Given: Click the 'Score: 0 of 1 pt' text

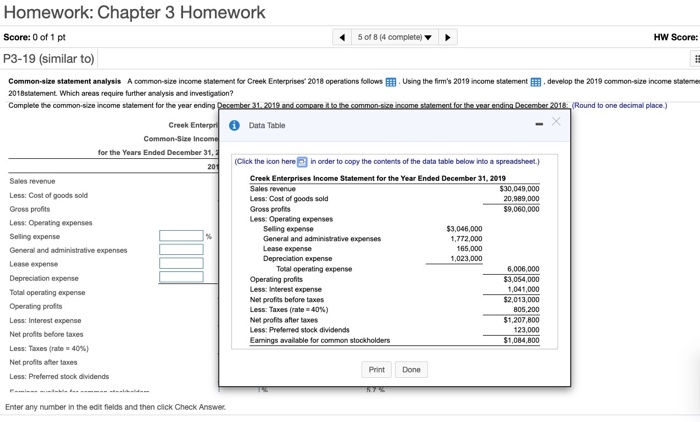Looking at the screenshot, I should point(34,37).
